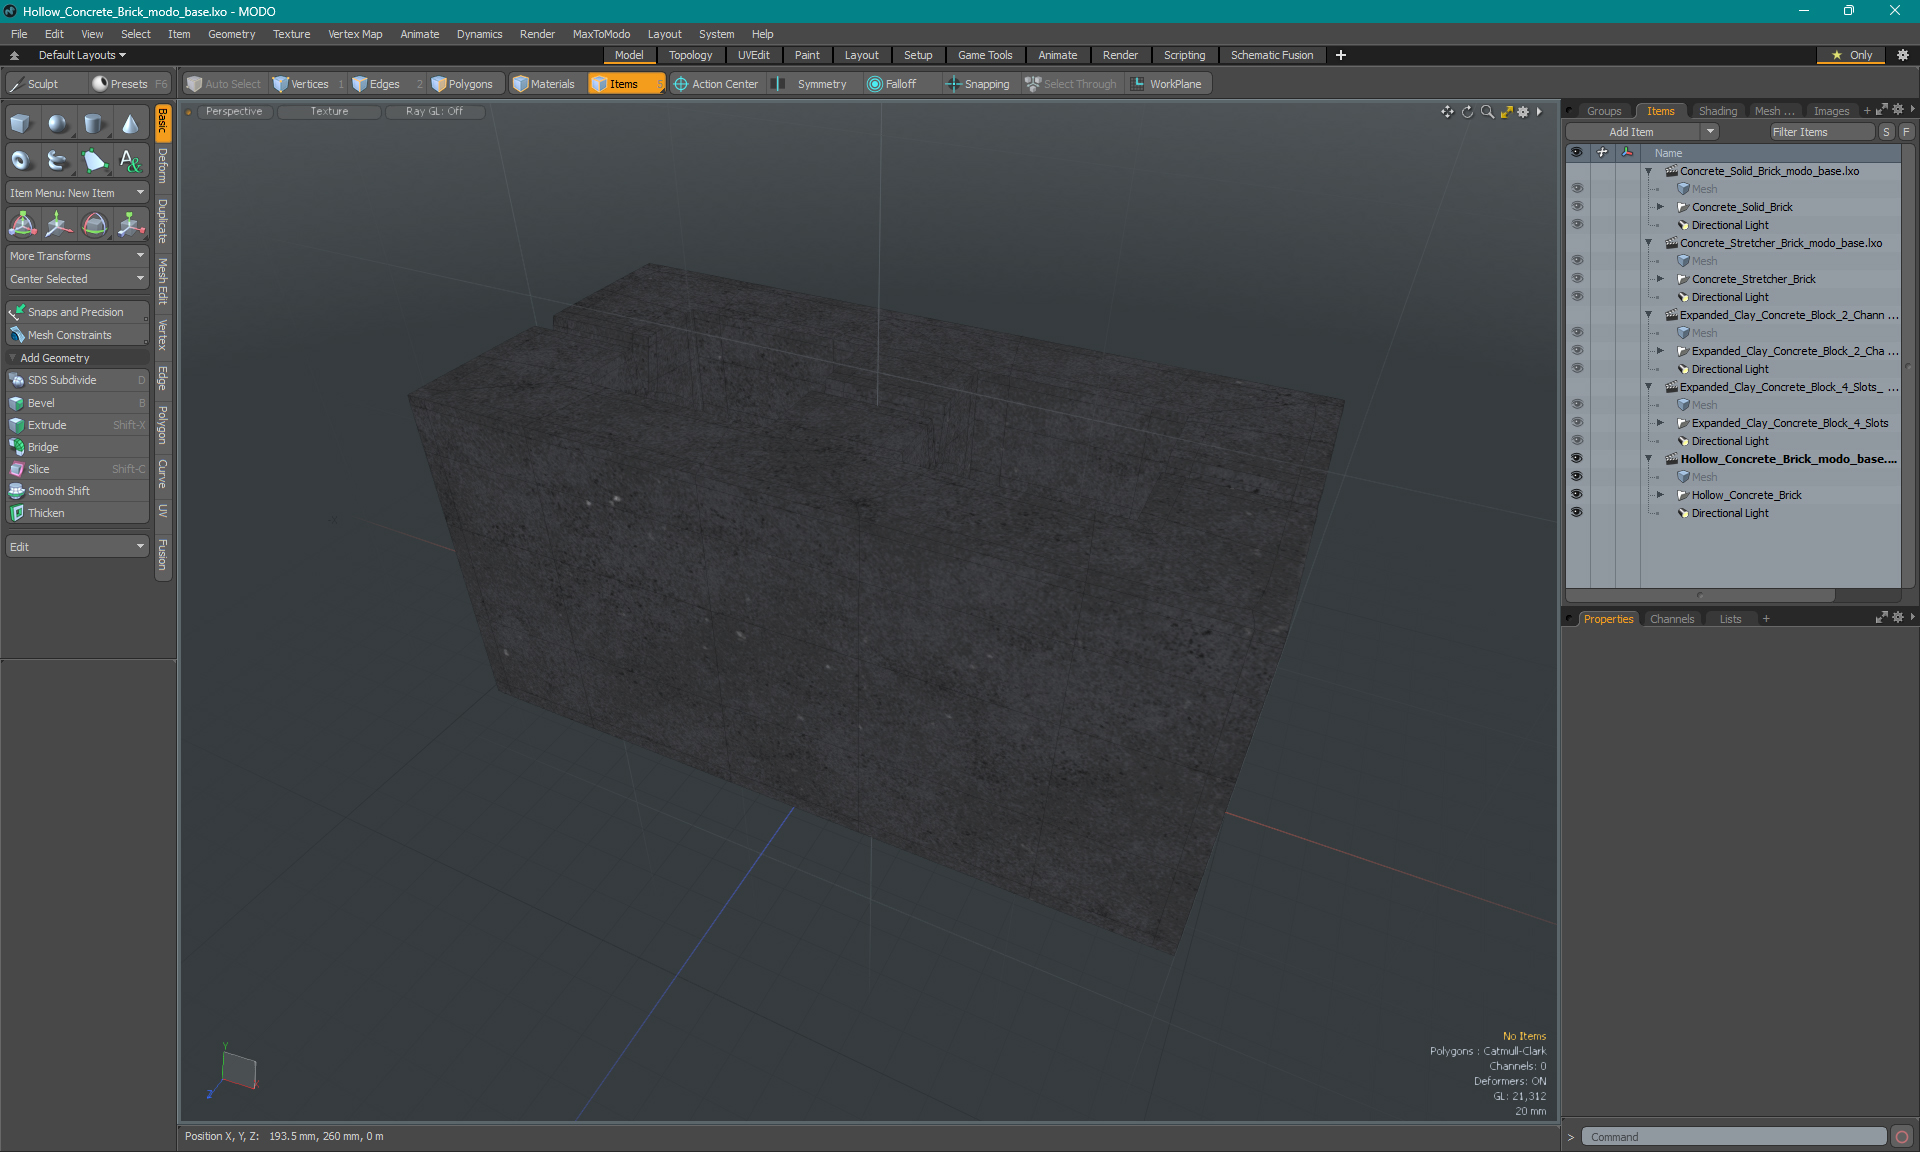
Task: Click the Falloff tool icon
Action: pyautogui.click(x=876, y=84)
